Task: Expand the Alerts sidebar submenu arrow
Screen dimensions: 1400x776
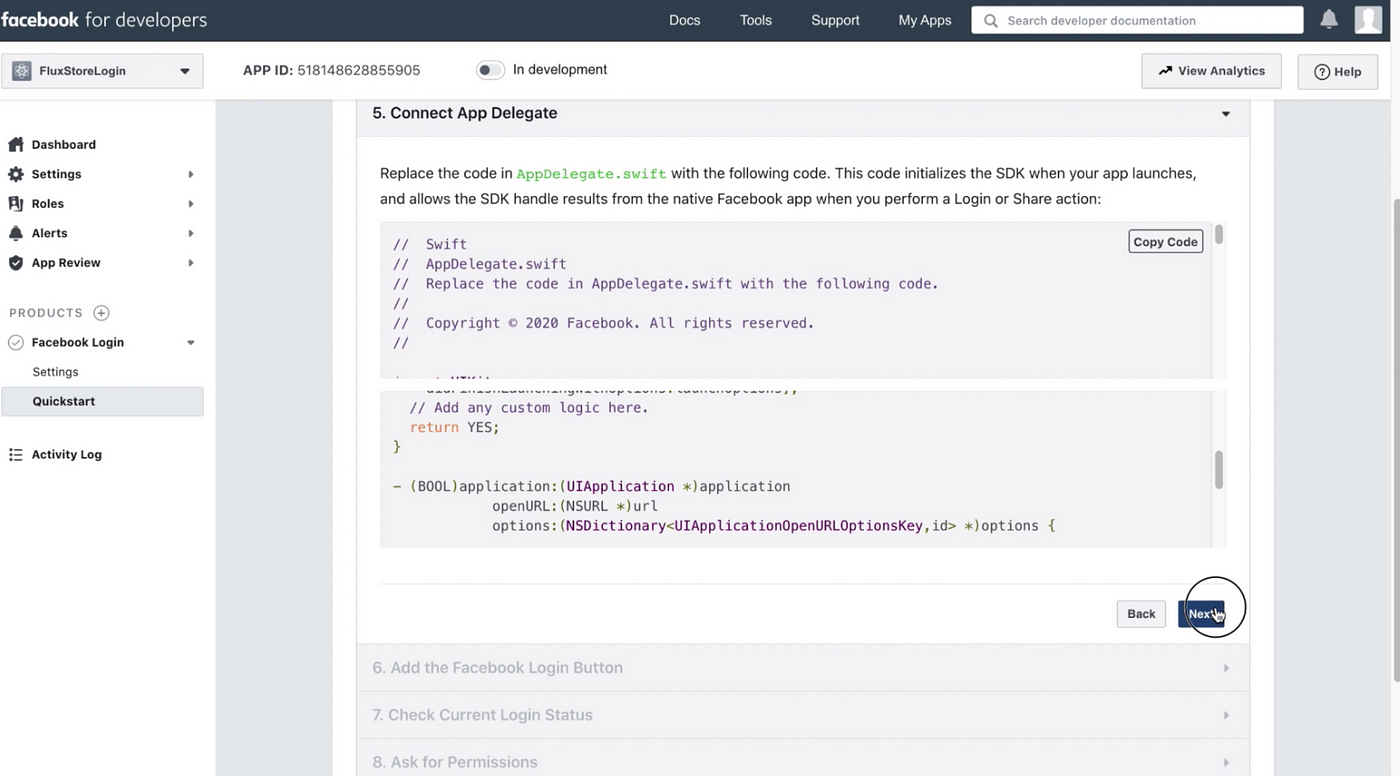Action: coord(190,233)
